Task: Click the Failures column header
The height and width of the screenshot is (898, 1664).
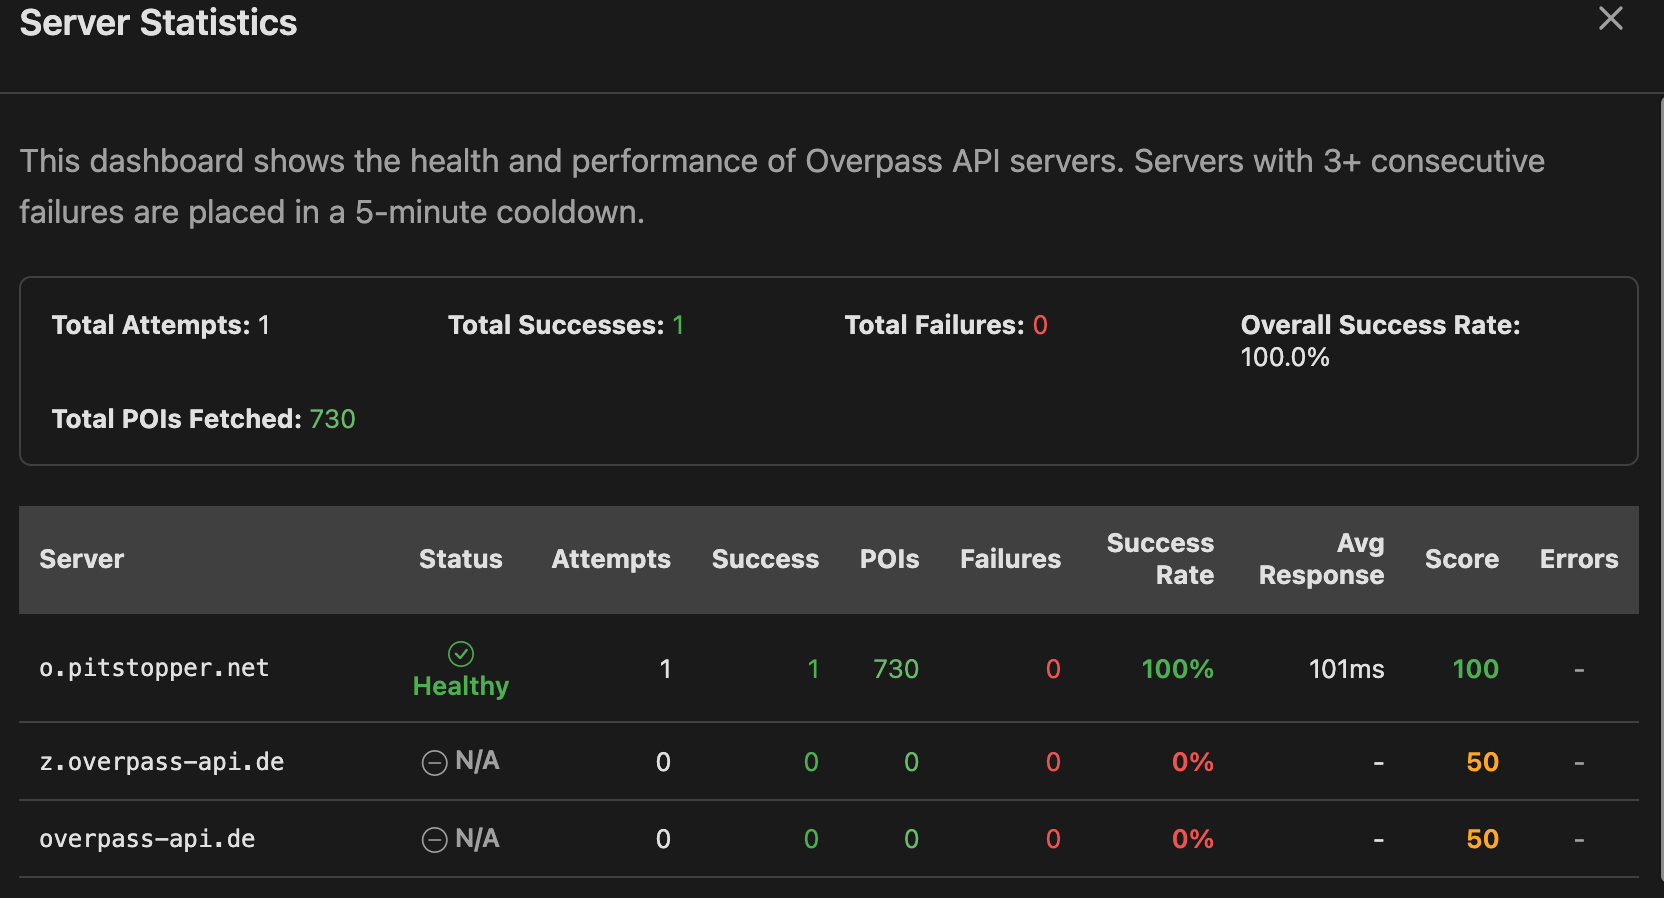Action: pos(1010,559)
